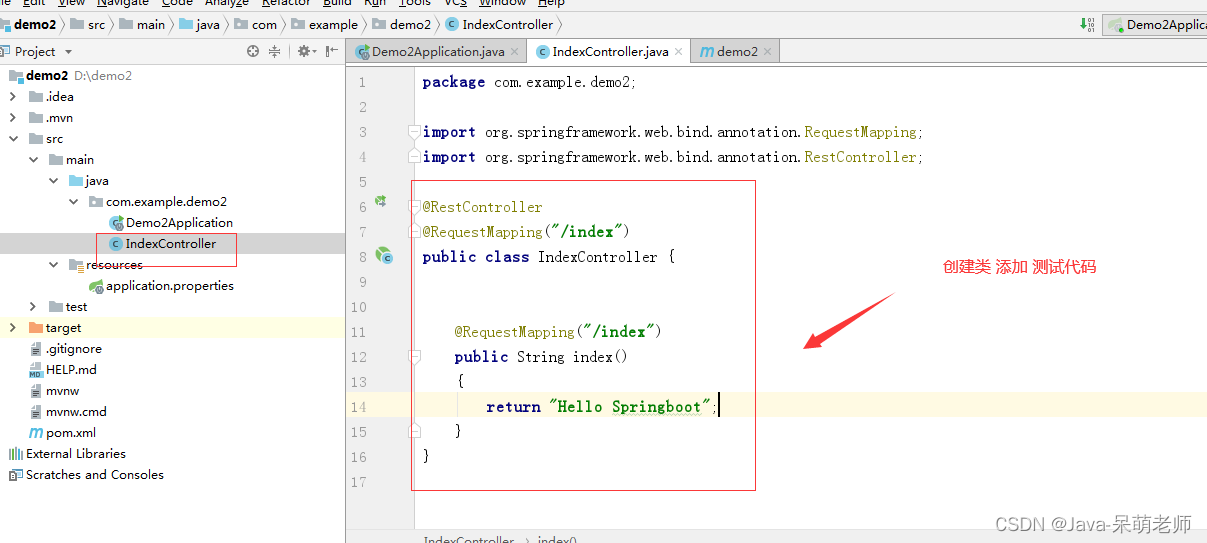Screen dimensions: 1207x543
Task: Collapse the src folder
Action: pyautogui.click(x=12, y=139)
